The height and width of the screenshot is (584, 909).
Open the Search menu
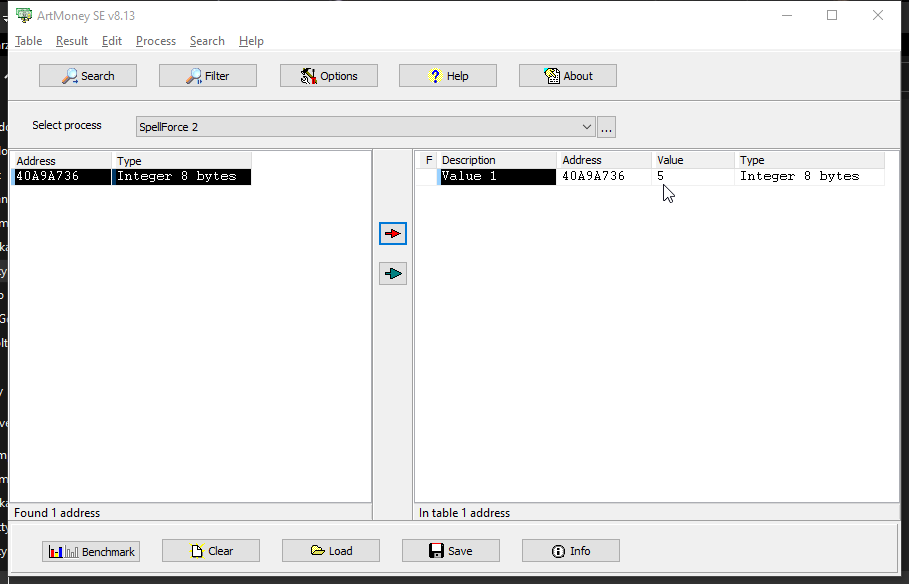tap(207, 41)
